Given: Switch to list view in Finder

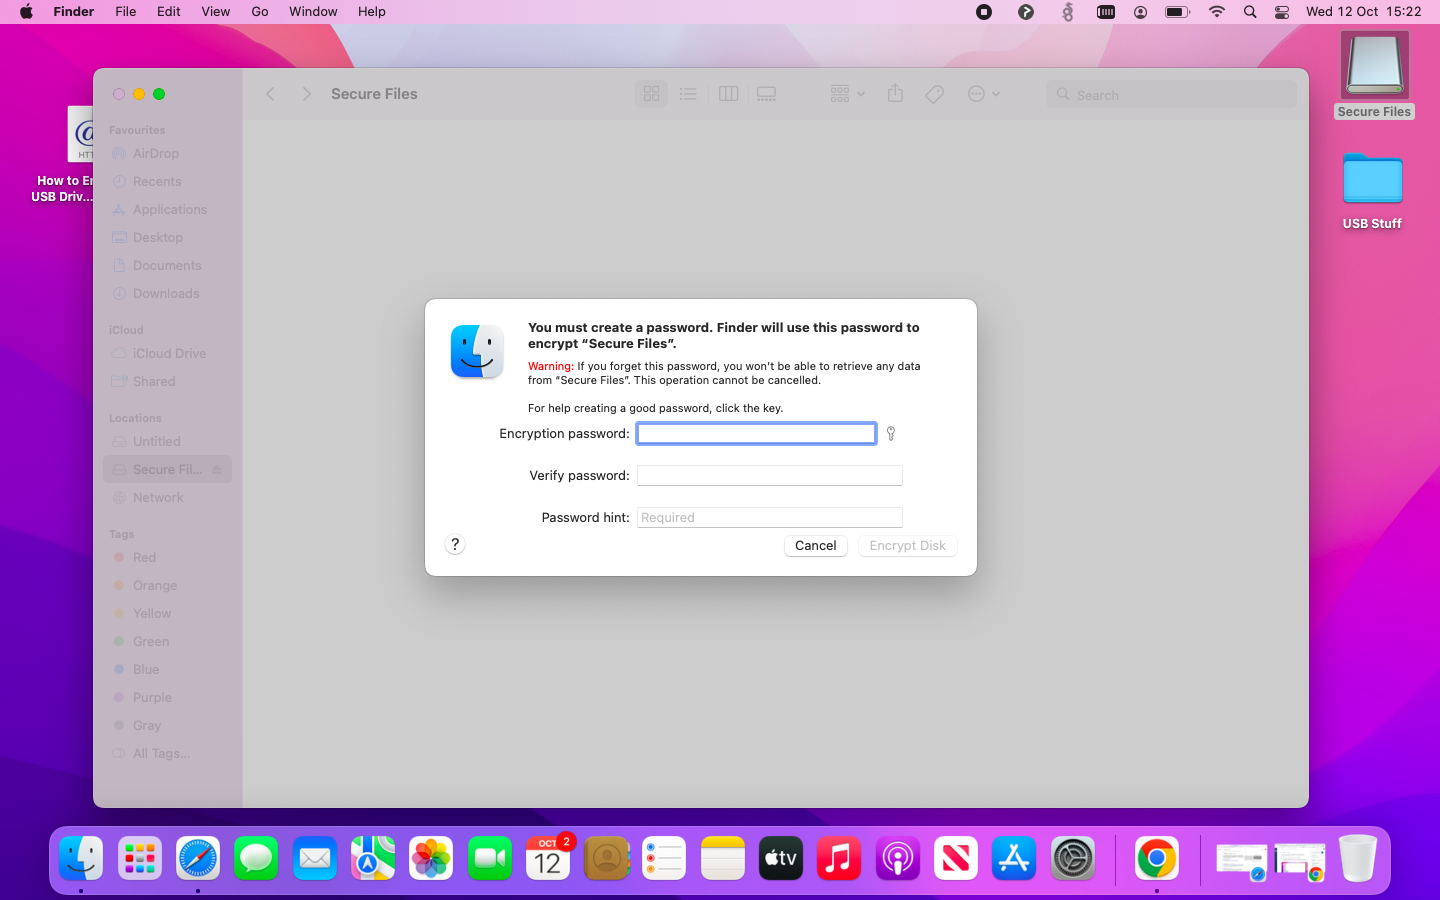Looking at the screenshot, I should point(688,94).
